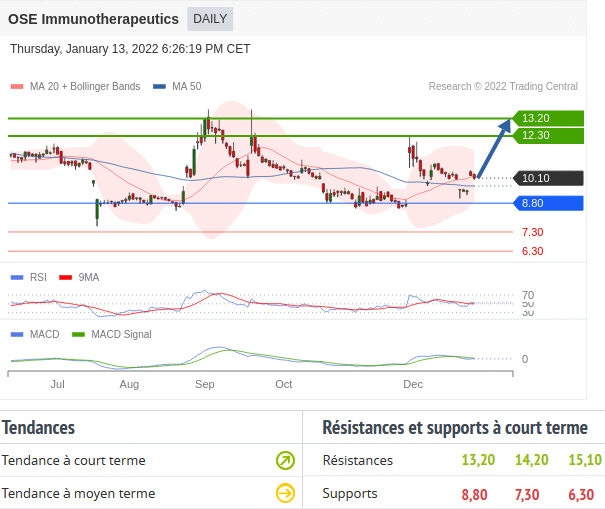Click the 8.80 blue support label
Viewport: 605px width, 509px height.
[548, 203]
